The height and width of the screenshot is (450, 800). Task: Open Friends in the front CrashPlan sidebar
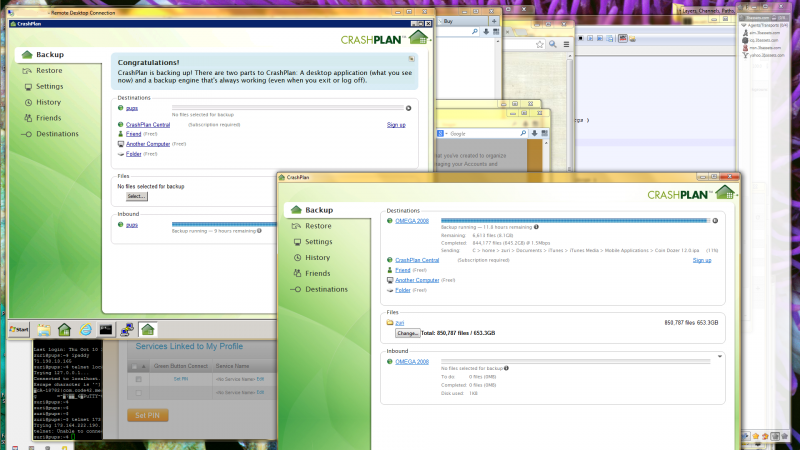coord(317,273)
